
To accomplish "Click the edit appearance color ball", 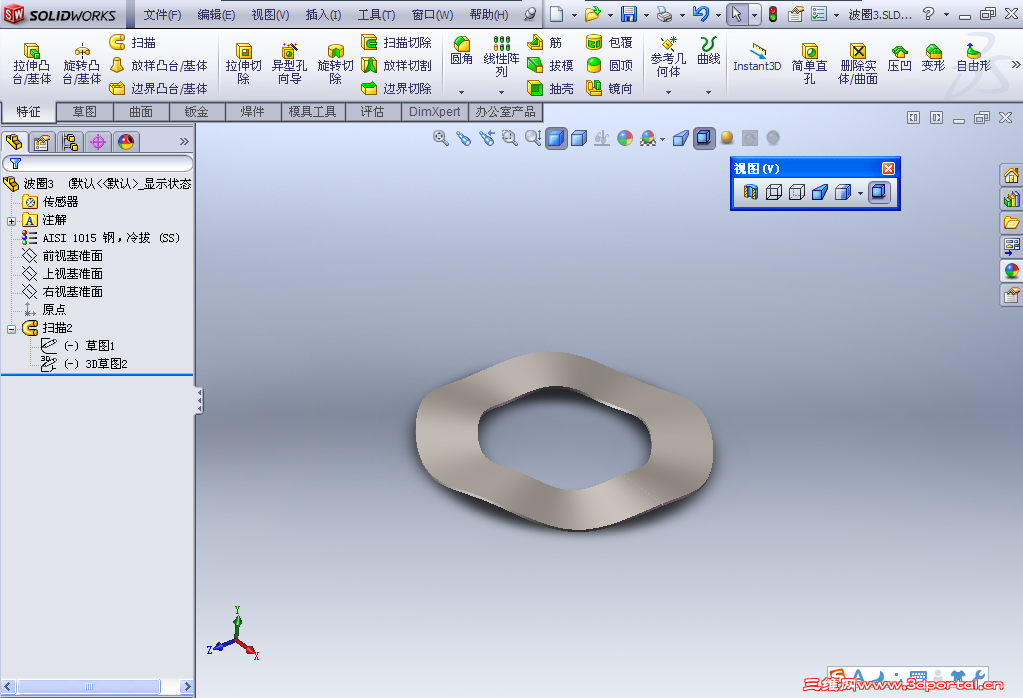I will point(624,138).
